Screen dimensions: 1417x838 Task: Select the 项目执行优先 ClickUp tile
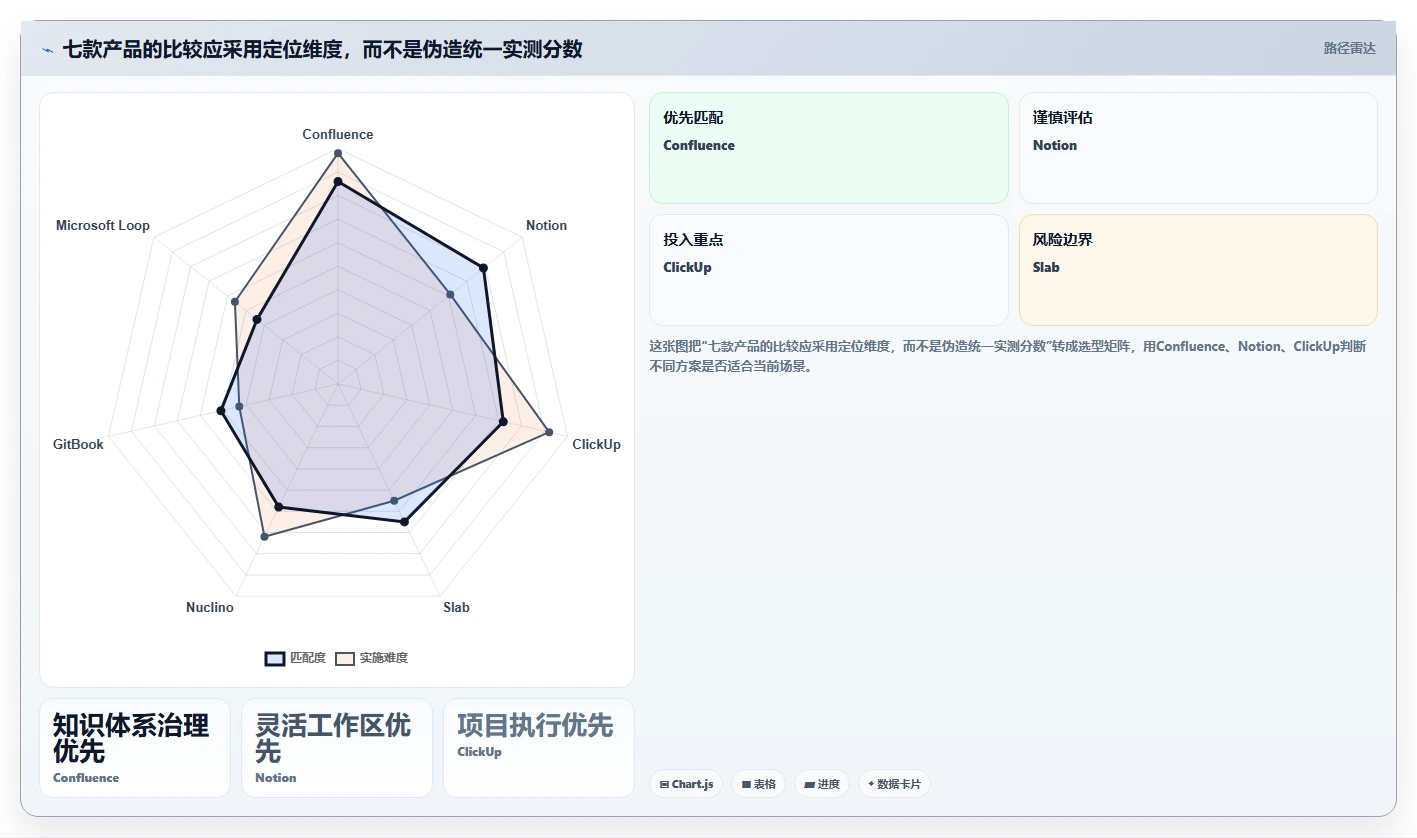pyautogui.click(x=539, y=748)
